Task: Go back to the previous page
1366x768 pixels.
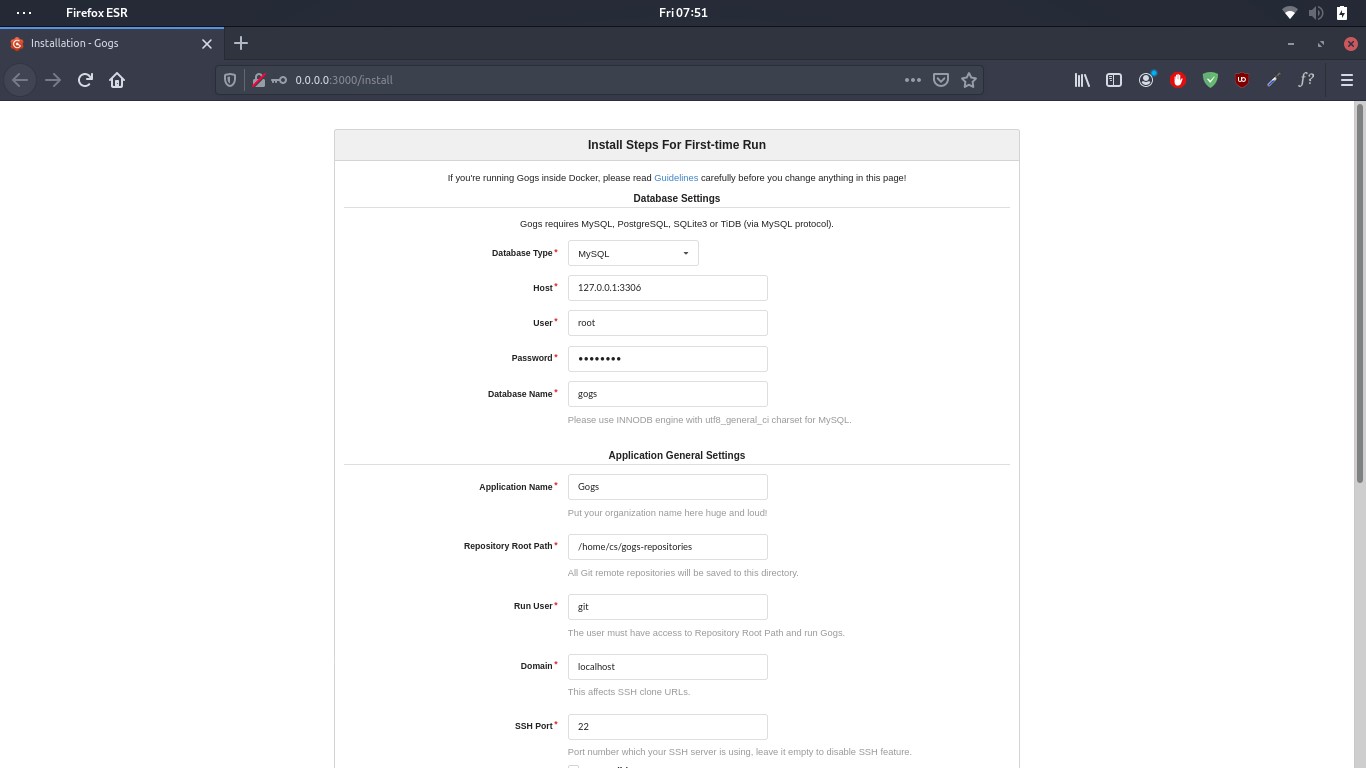Action: pos(20,80)
